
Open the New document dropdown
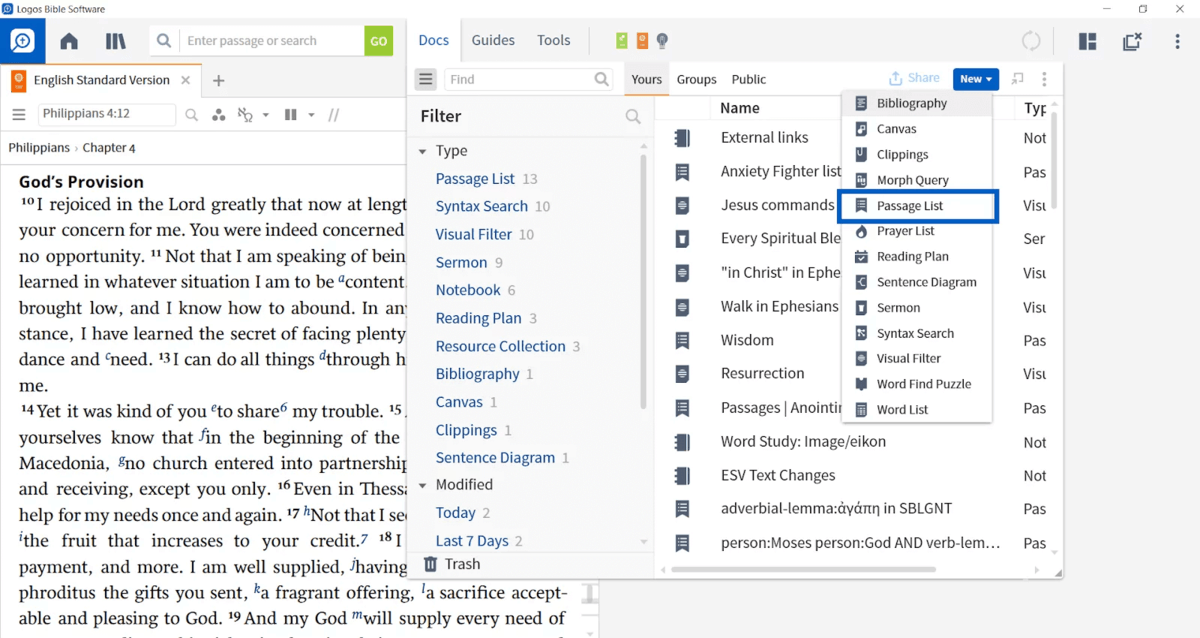pyautogui.click(x=975, y=79)
